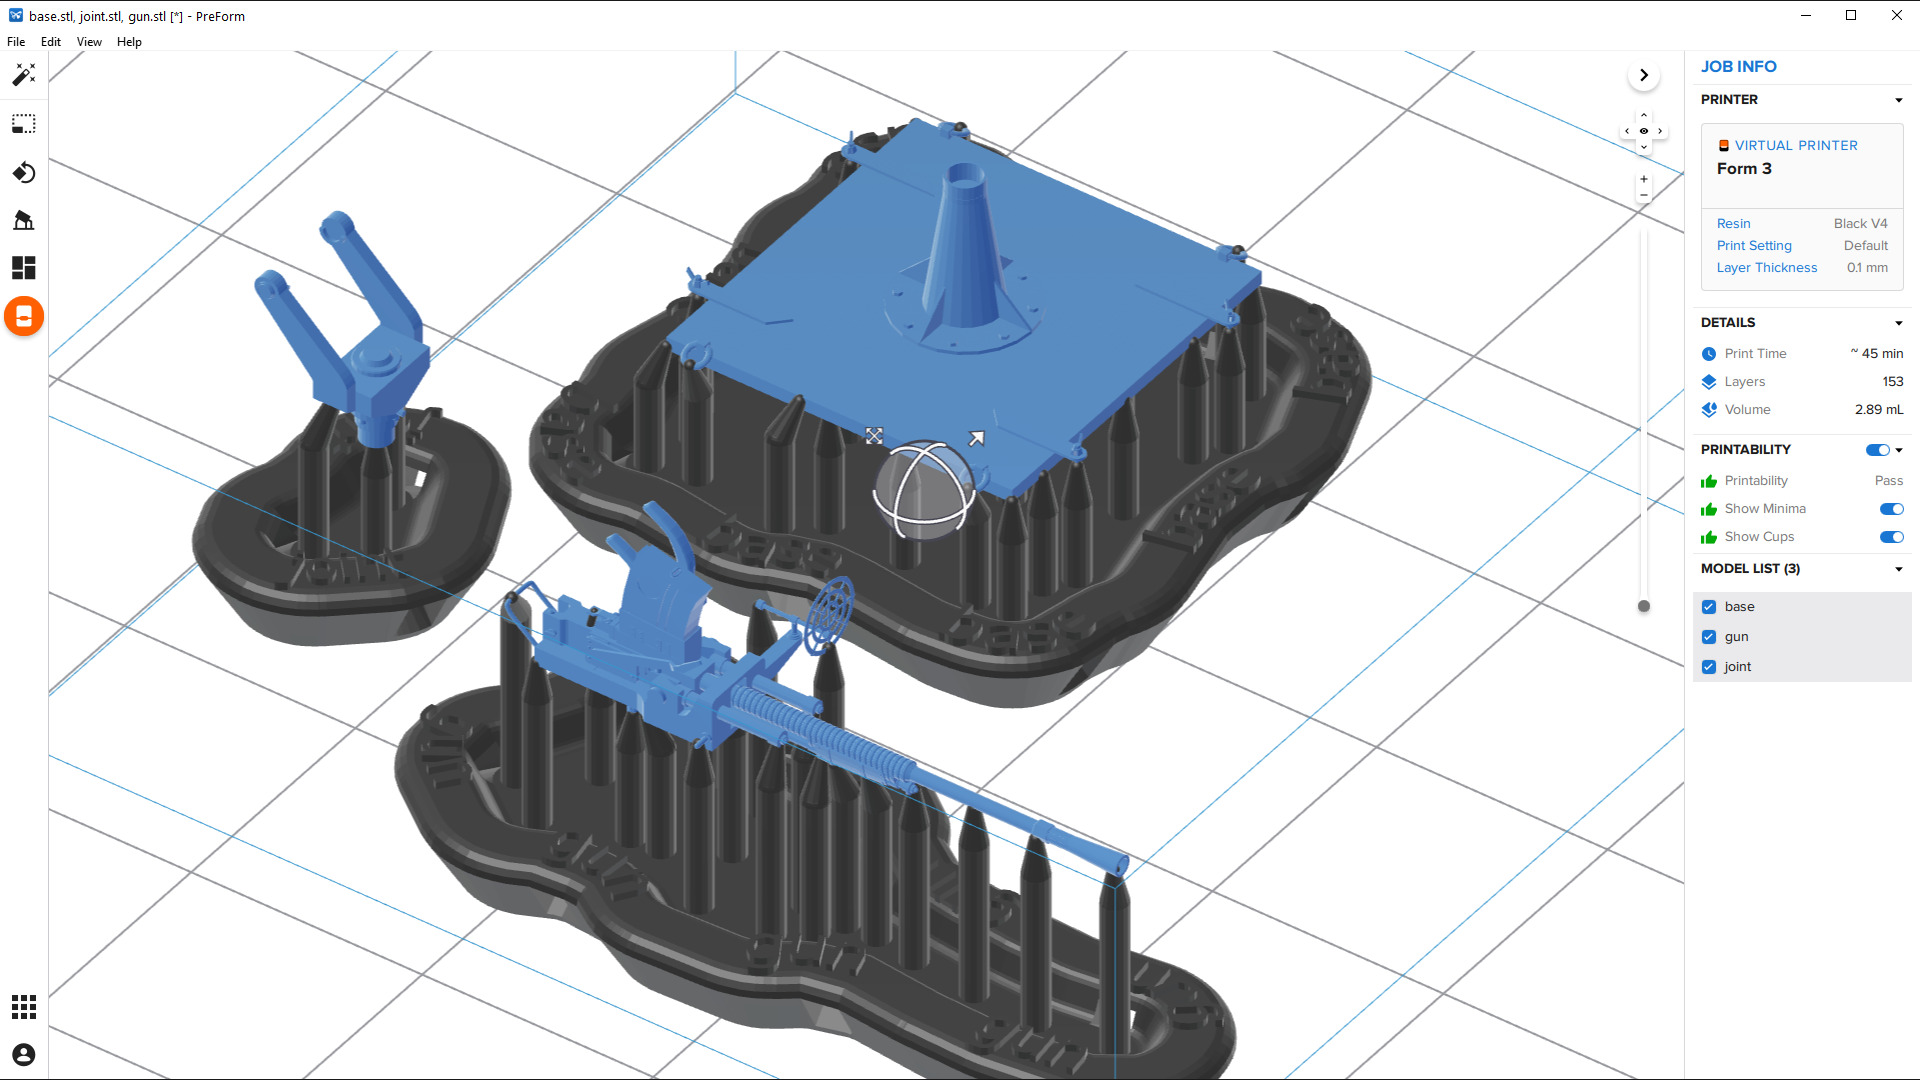Viewport: 1920px width, 1080px height.
Task: Toggle the Show Minima switch
Action: click(1891, 509)
